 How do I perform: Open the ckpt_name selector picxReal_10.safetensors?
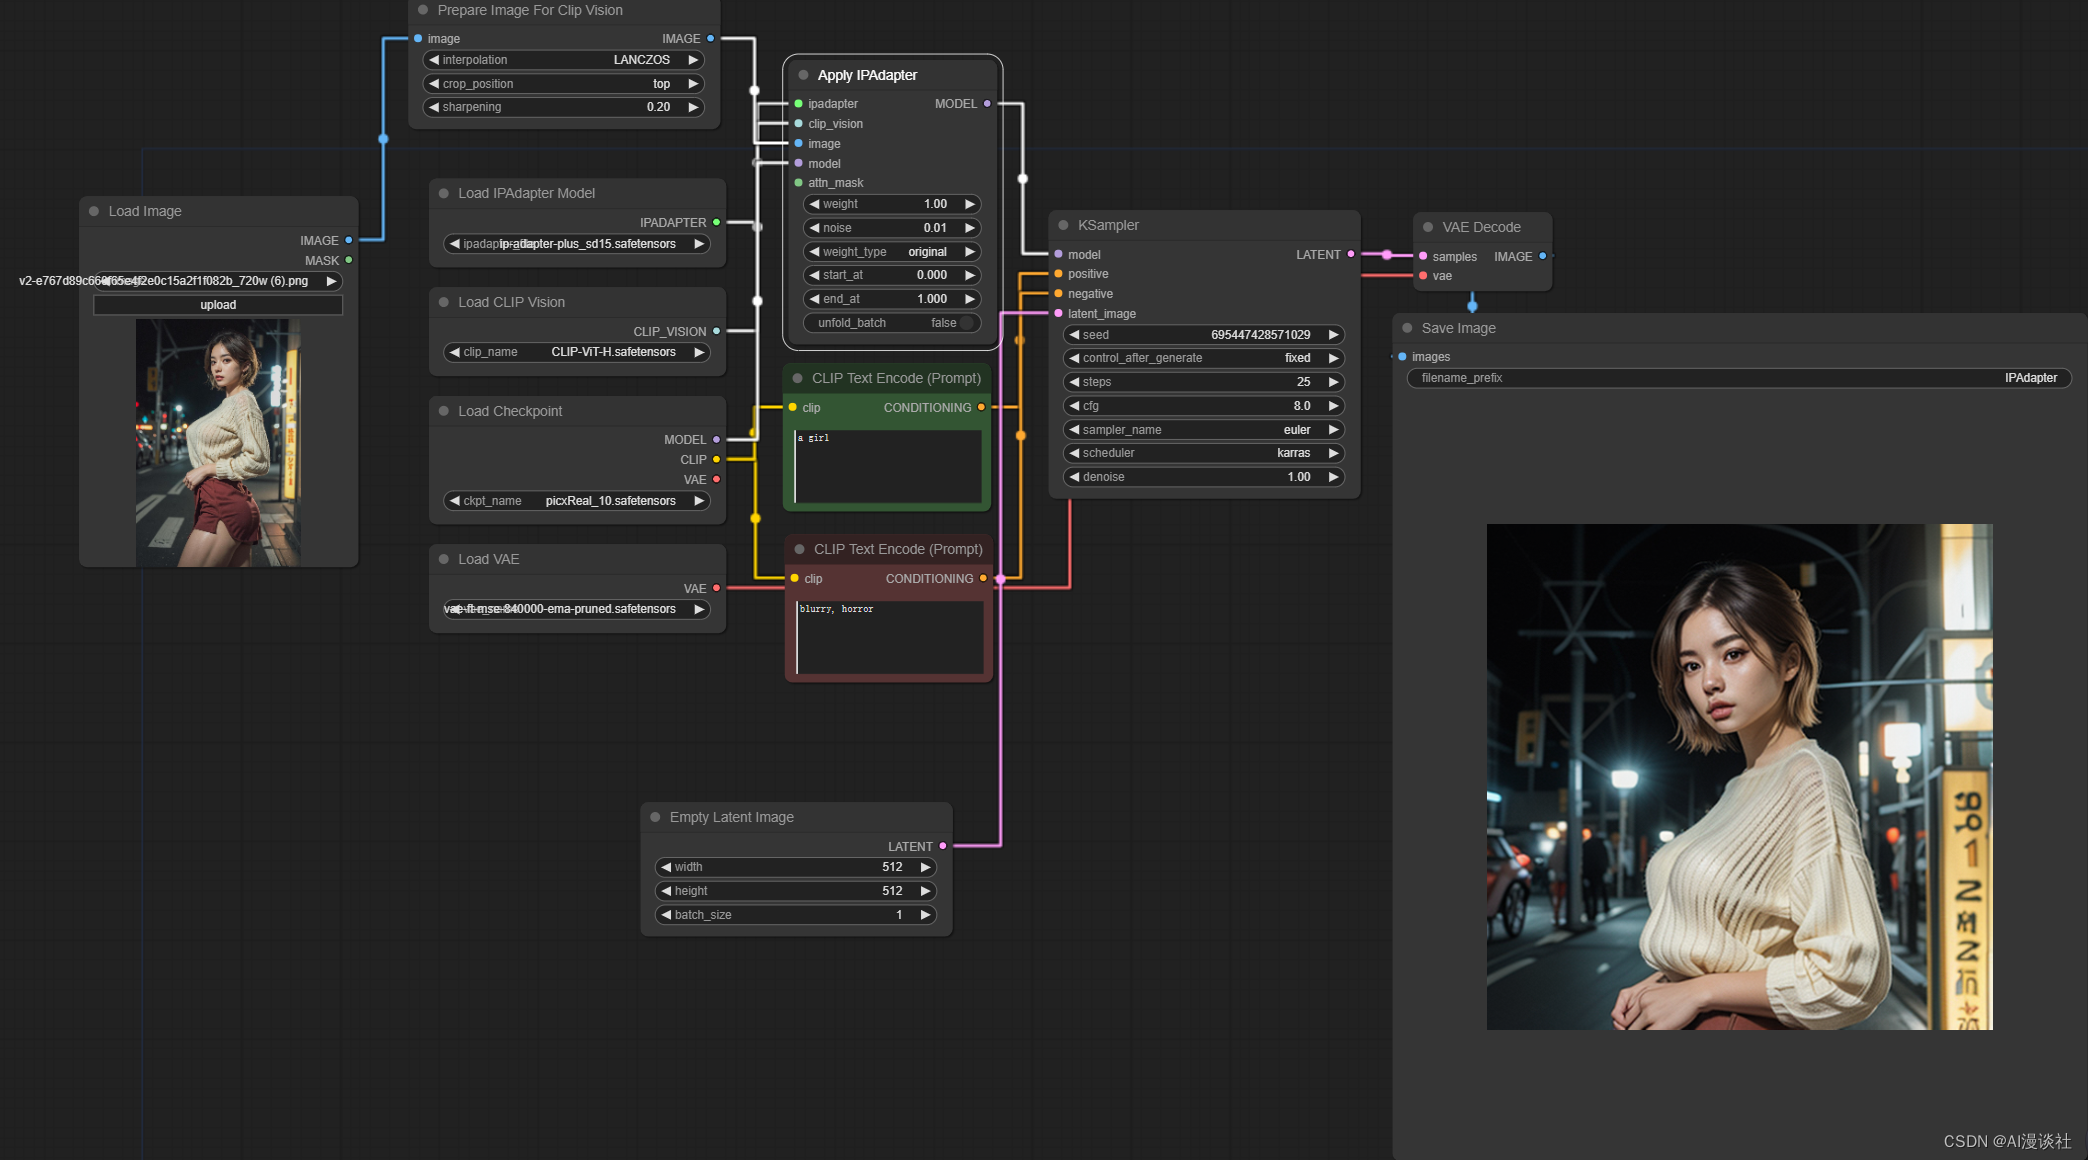[x=577, y=501]
